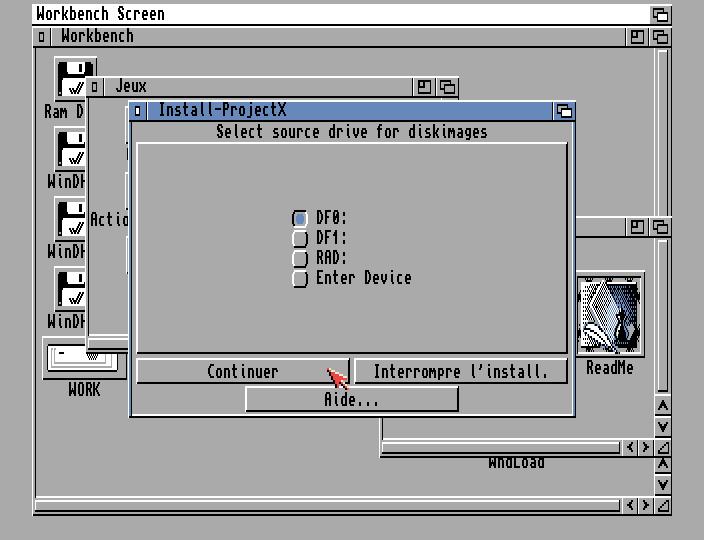
Task: Click the ReadMe window resize gadget
Action: pyautogui.click(x=663, y=447)
